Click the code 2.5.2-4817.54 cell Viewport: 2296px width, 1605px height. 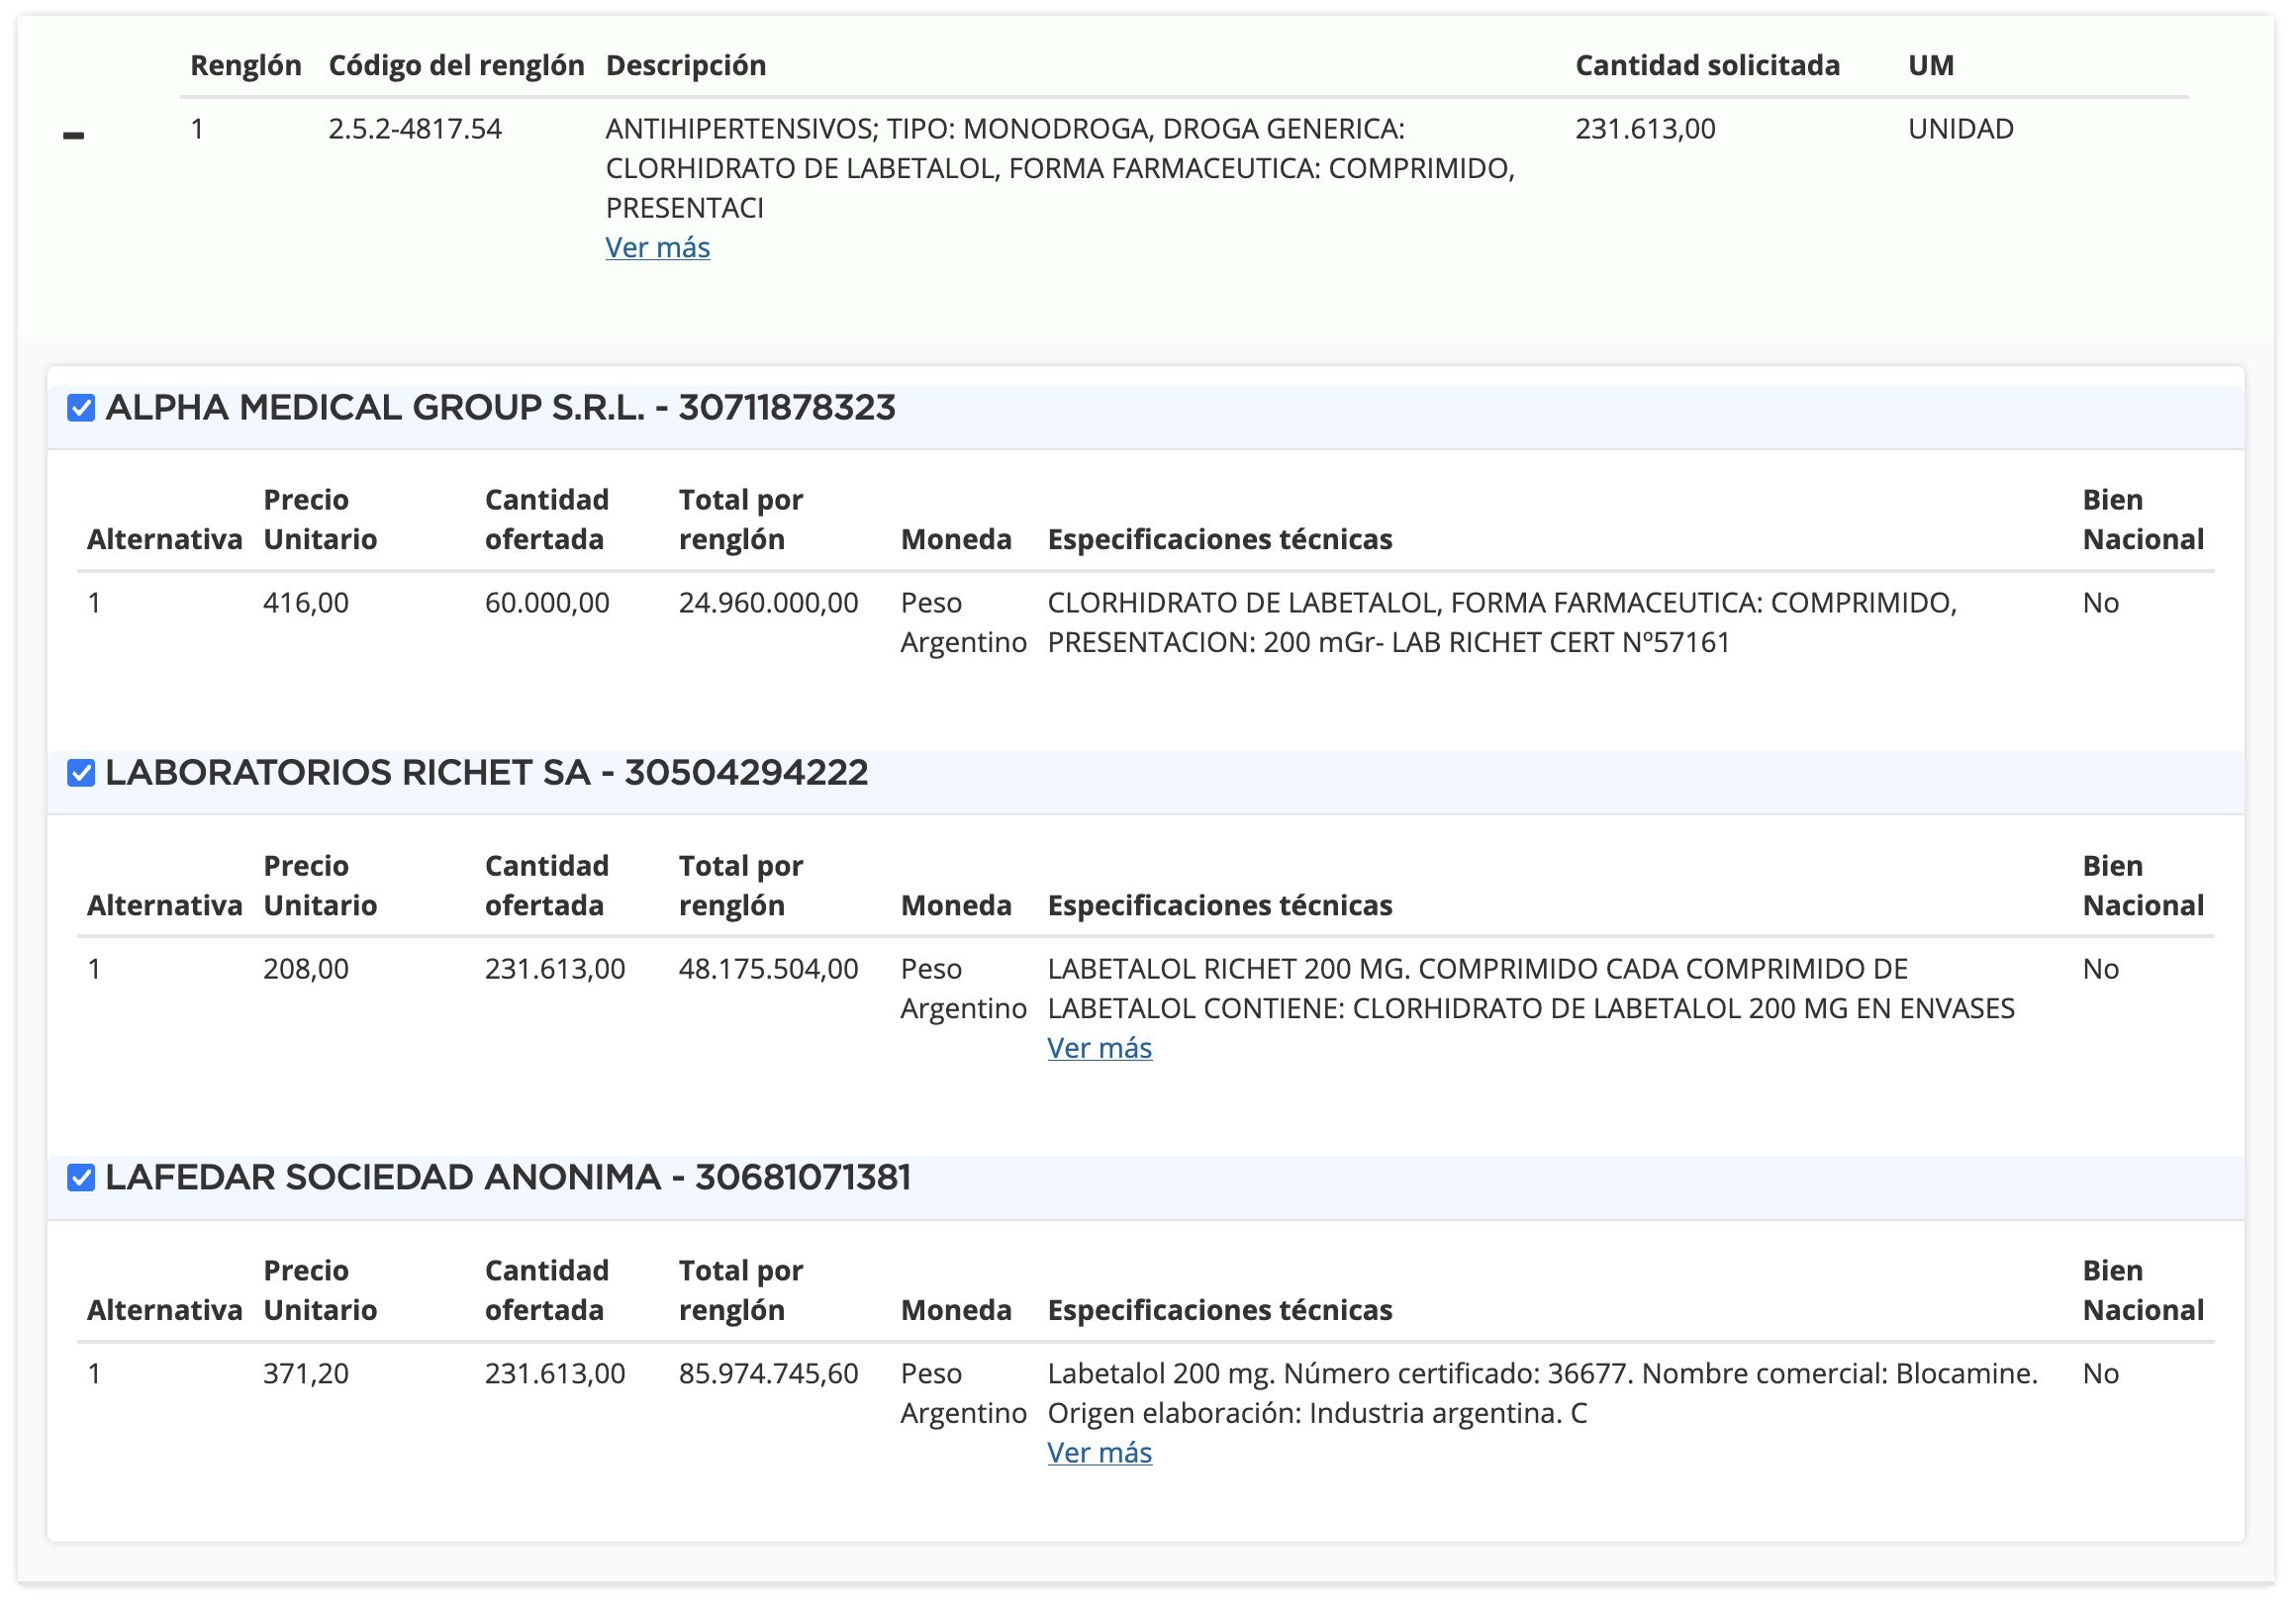click(x=415, y=129)
